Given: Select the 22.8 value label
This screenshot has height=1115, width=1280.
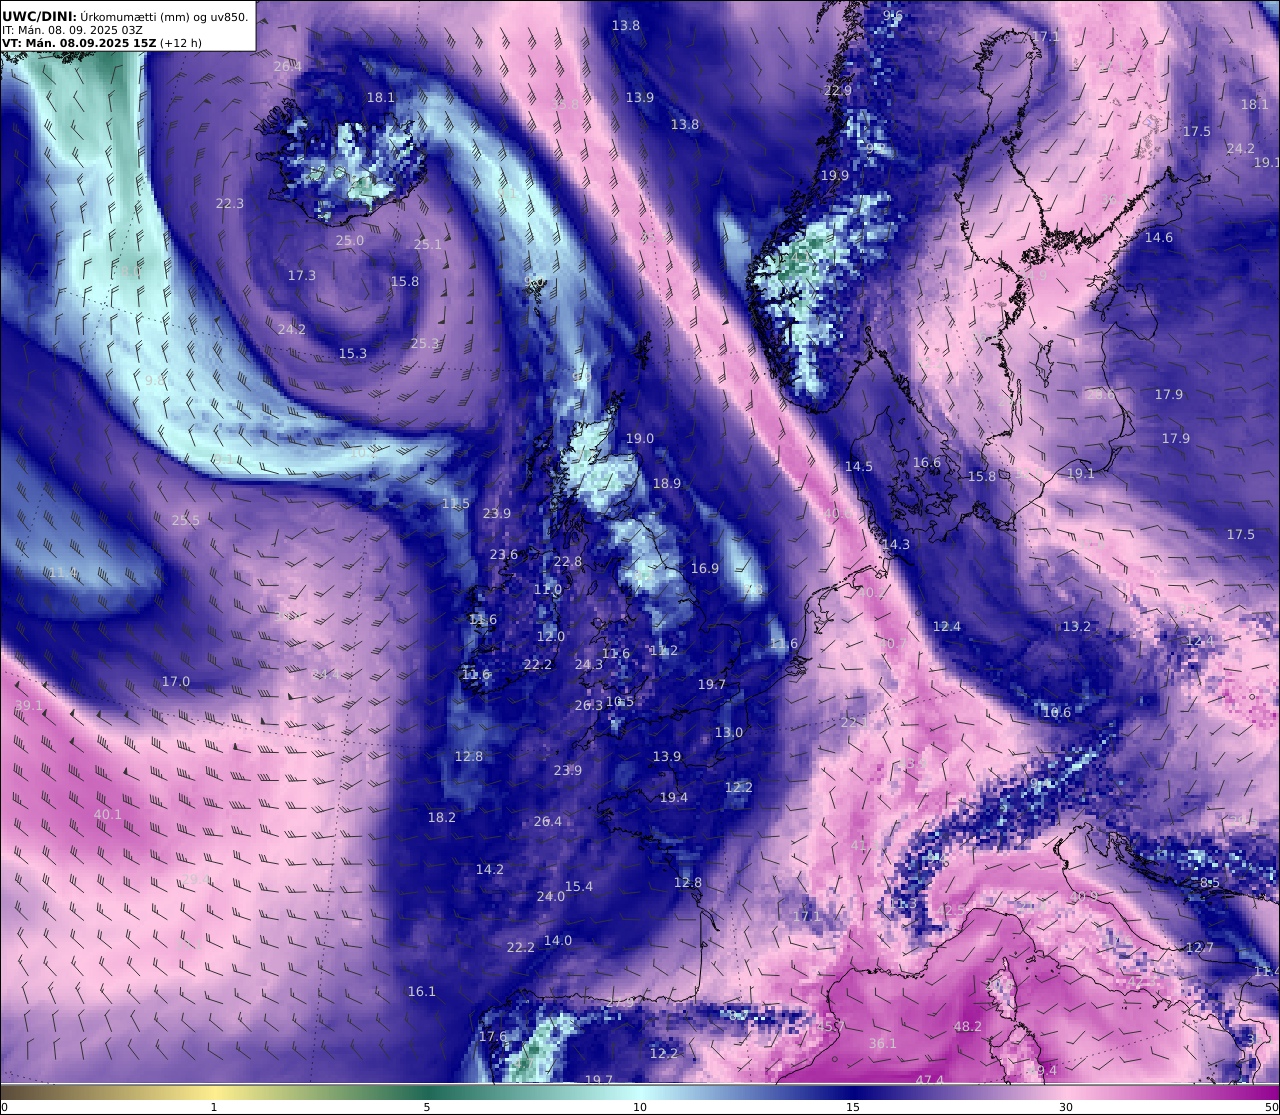Looking at the screenshot, I should pos(568,562).
